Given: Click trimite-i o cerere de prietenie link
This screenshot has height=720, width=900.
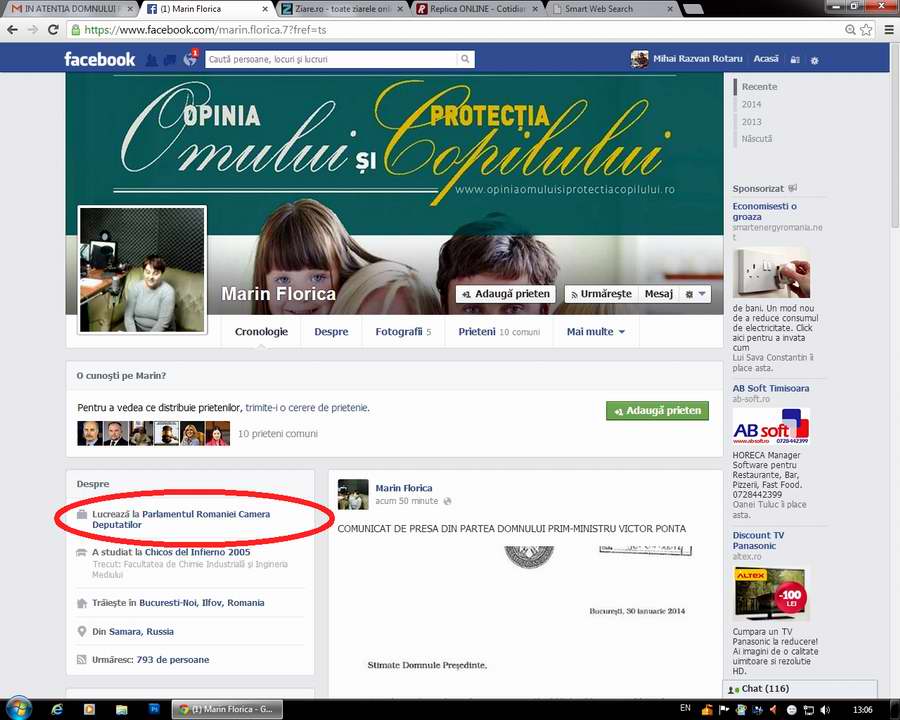Looking at the screenshot, I should point(307,408).
